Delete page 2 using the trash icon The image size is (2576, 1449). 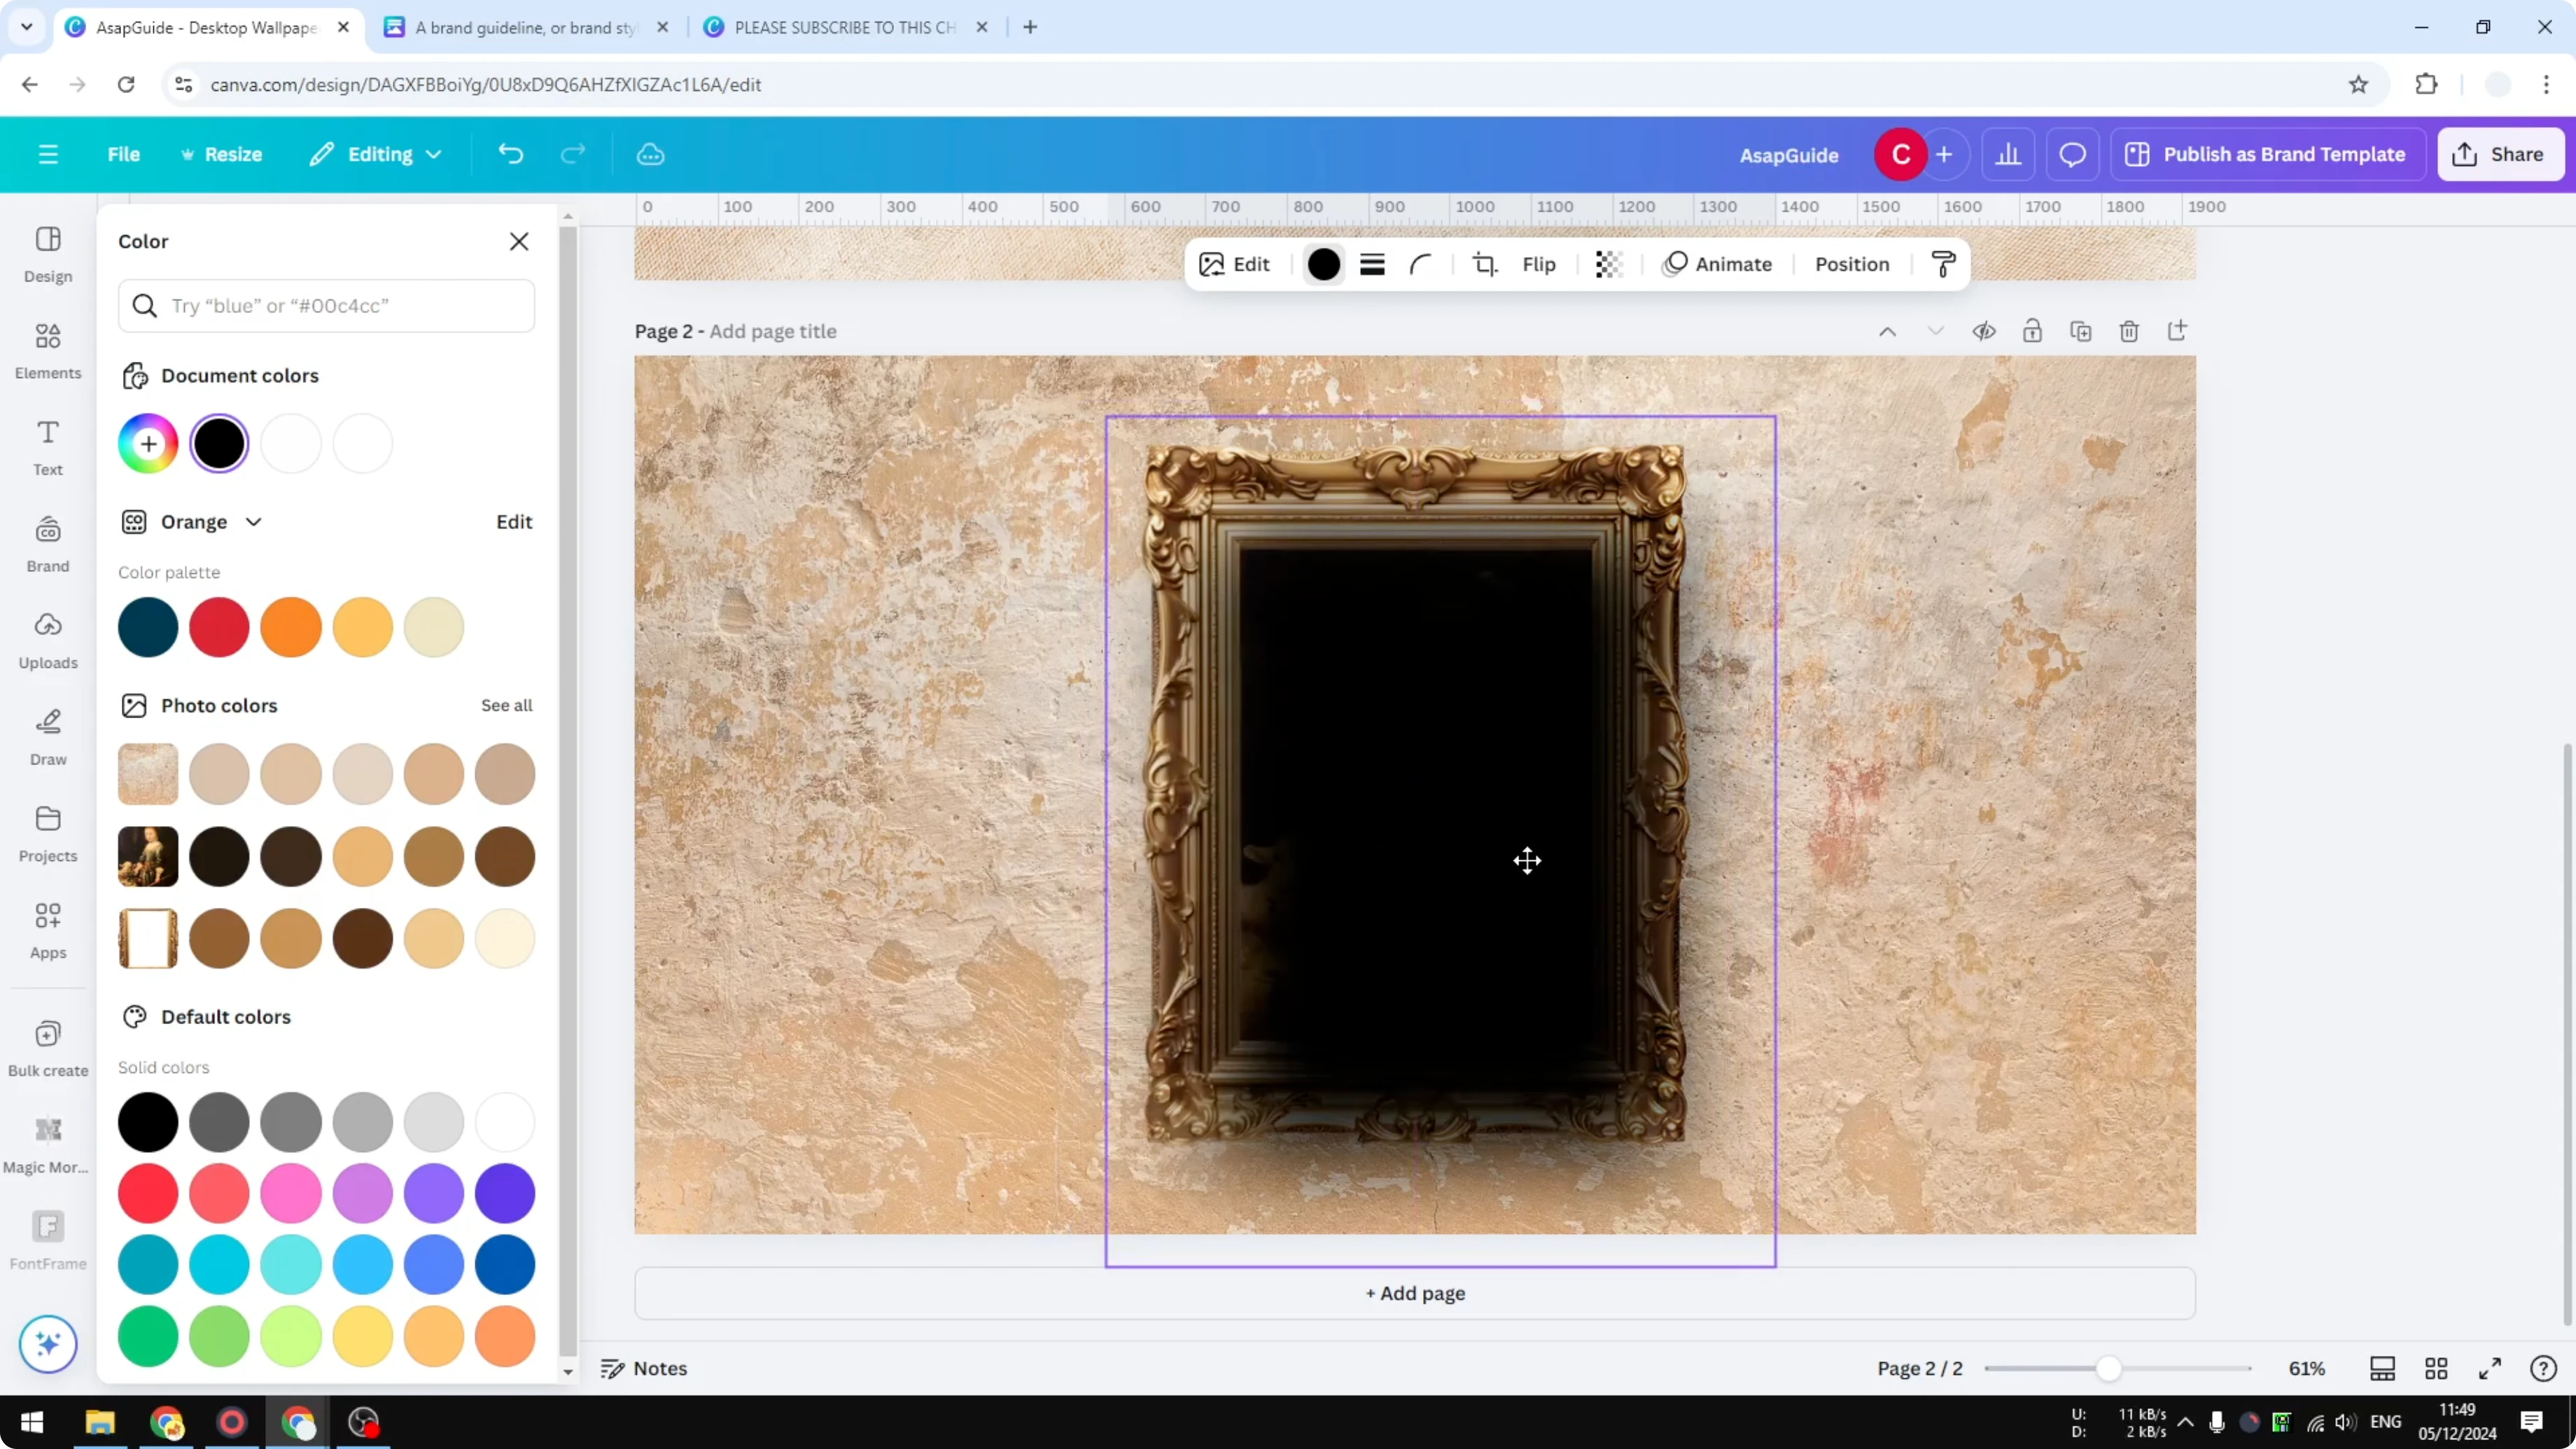[2129, 331]
